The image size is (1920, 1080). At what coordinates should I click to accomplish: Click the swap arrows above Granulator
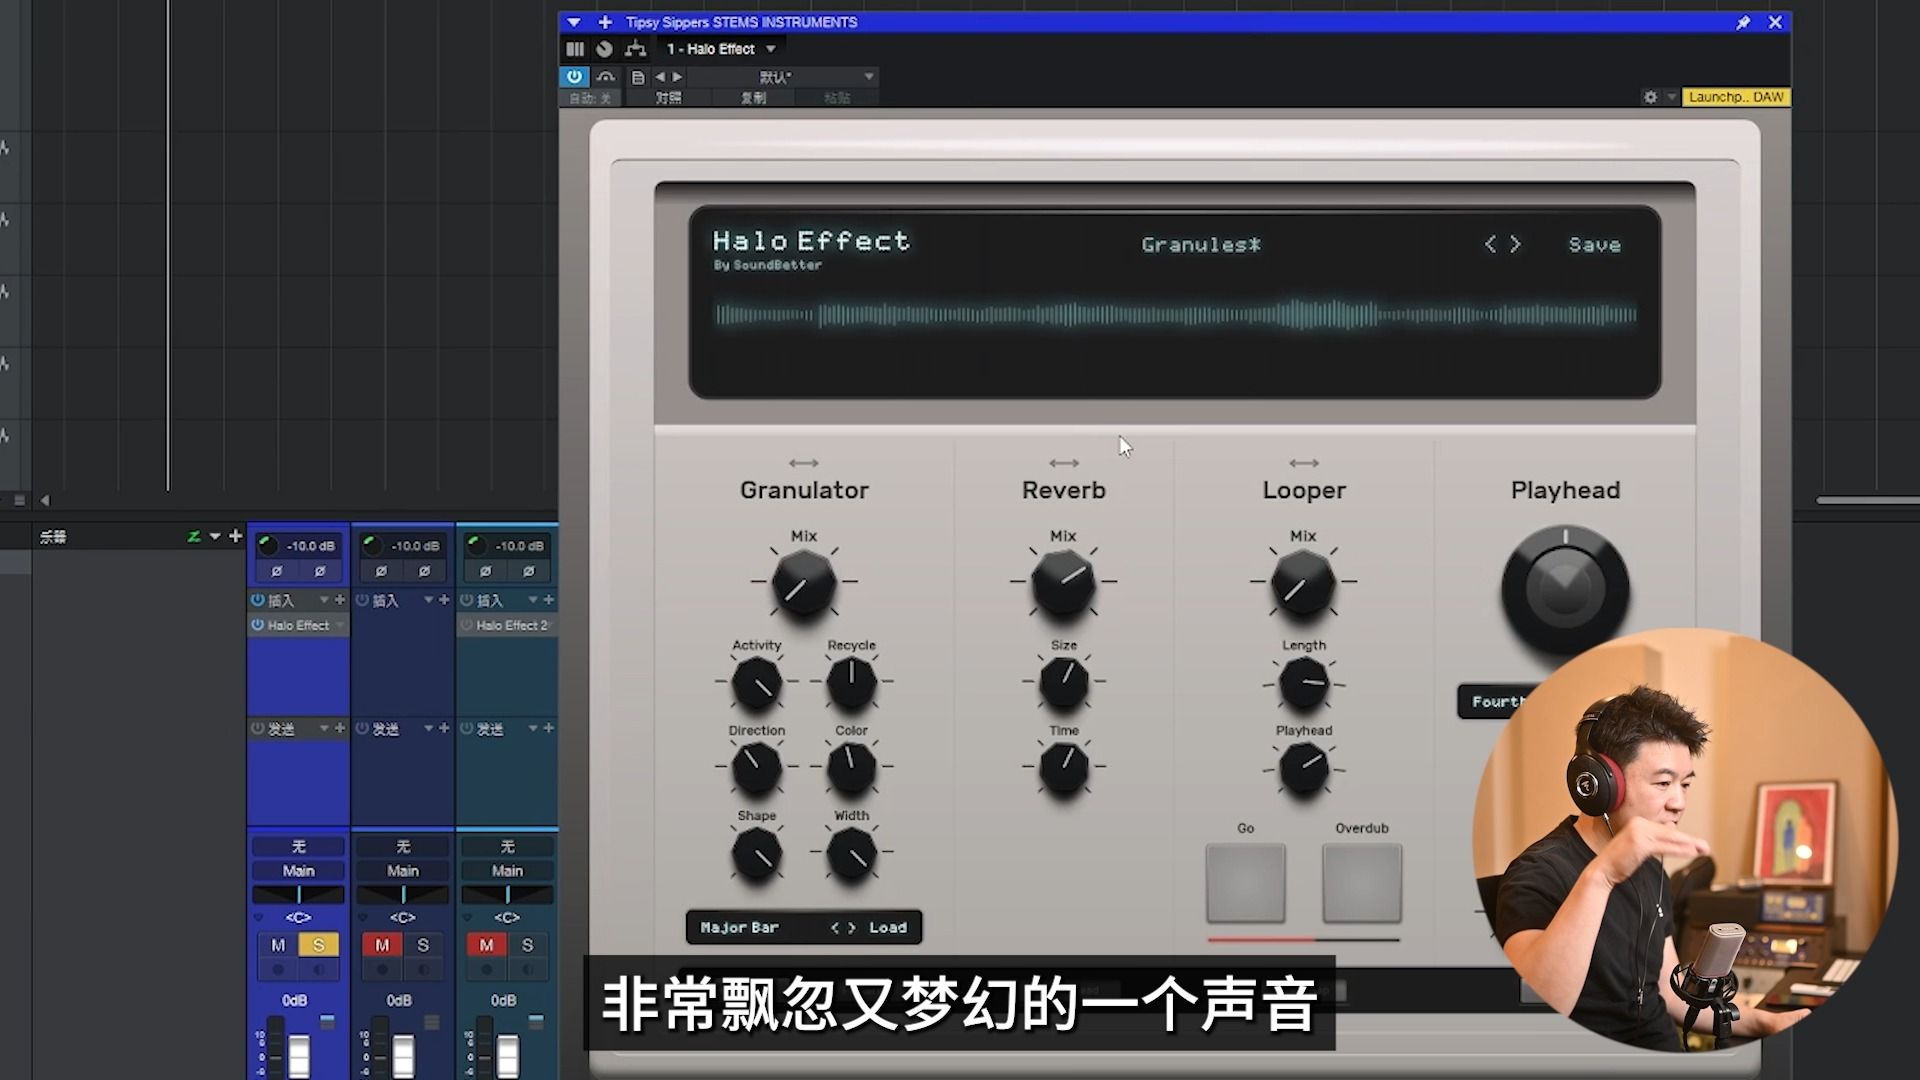pyautogui.click(x=804, y=463)
